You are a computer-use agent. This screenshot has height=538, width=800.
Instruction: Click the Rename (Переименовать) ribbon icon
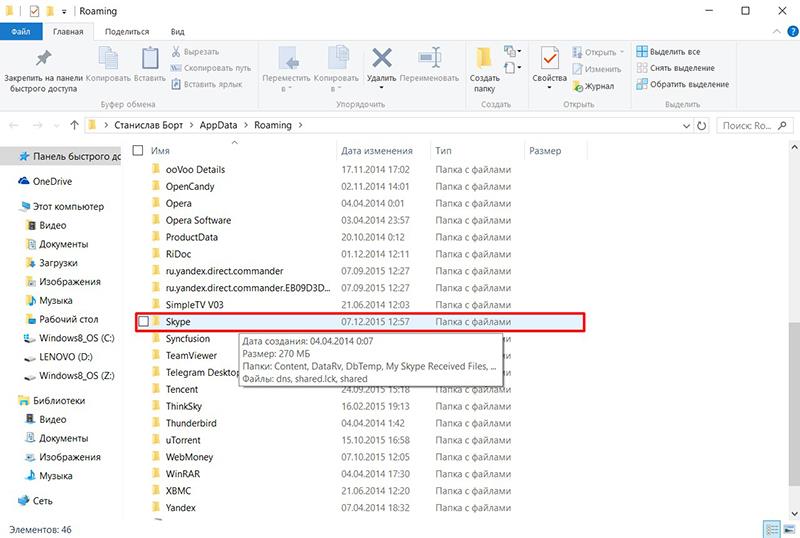(x=429, y=65)
